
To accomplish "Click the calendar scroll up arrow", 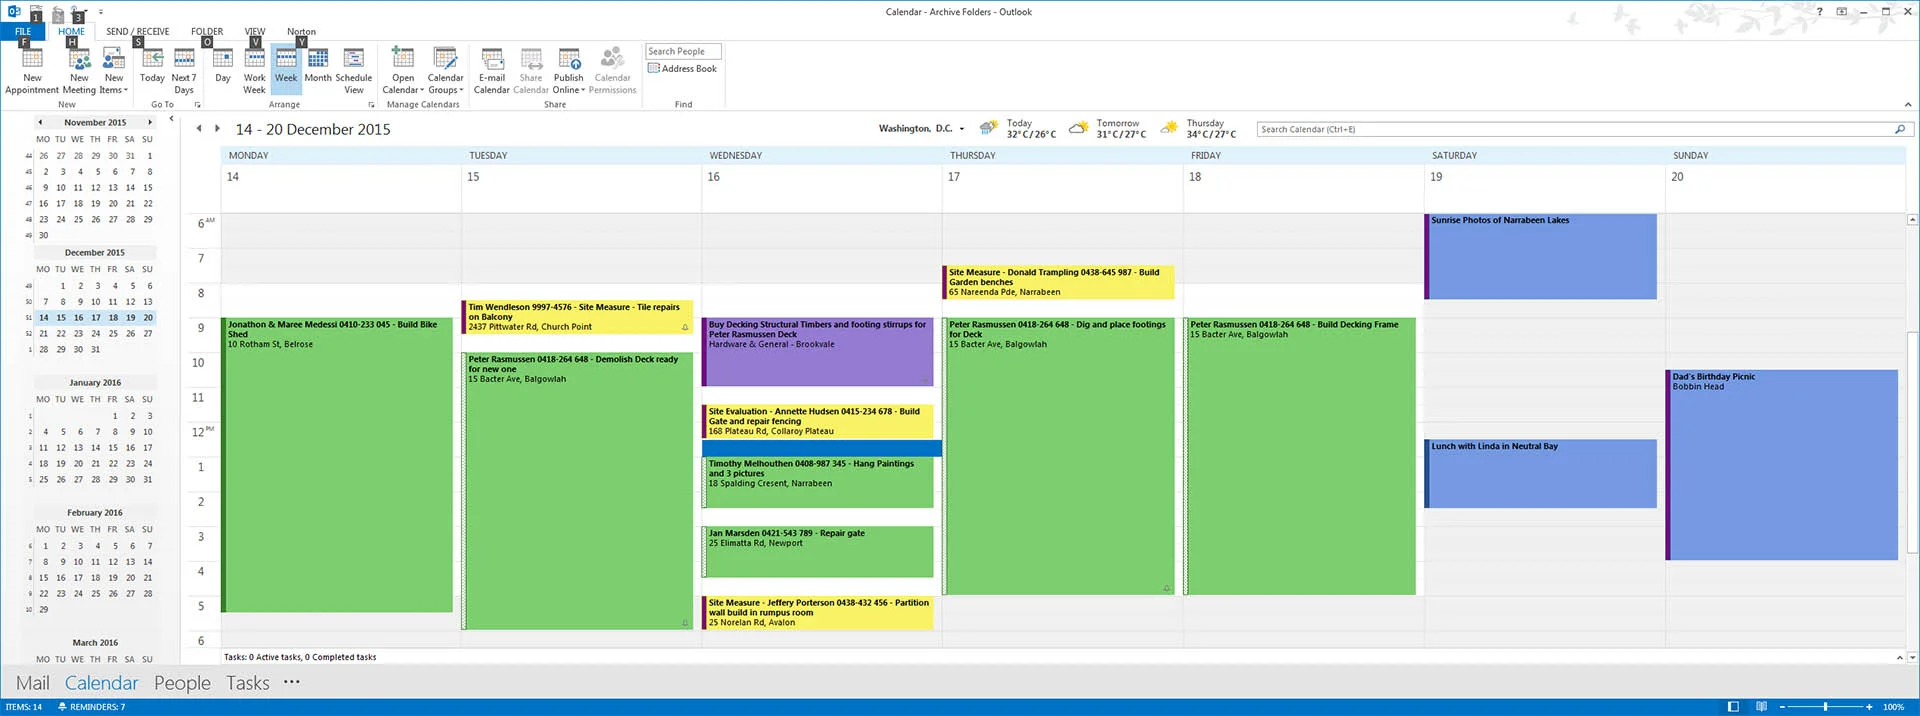I will [x=1912, y=219].
